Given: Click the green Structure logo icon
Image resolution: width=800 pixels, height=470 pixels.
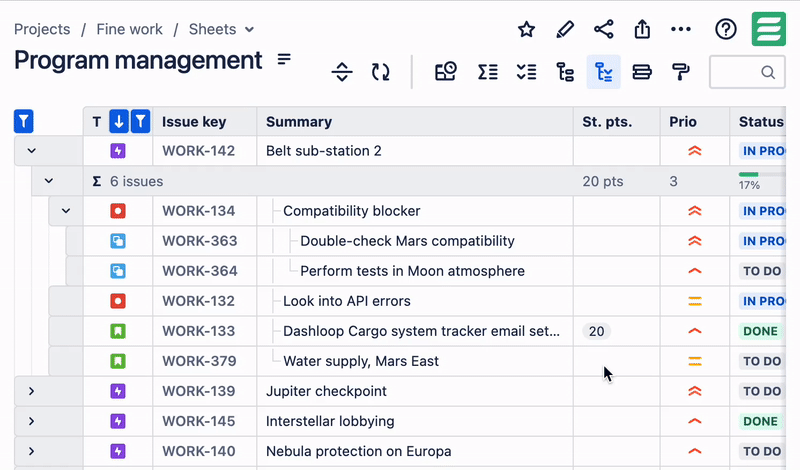Looking at the screenshot, I should [768, 29].
